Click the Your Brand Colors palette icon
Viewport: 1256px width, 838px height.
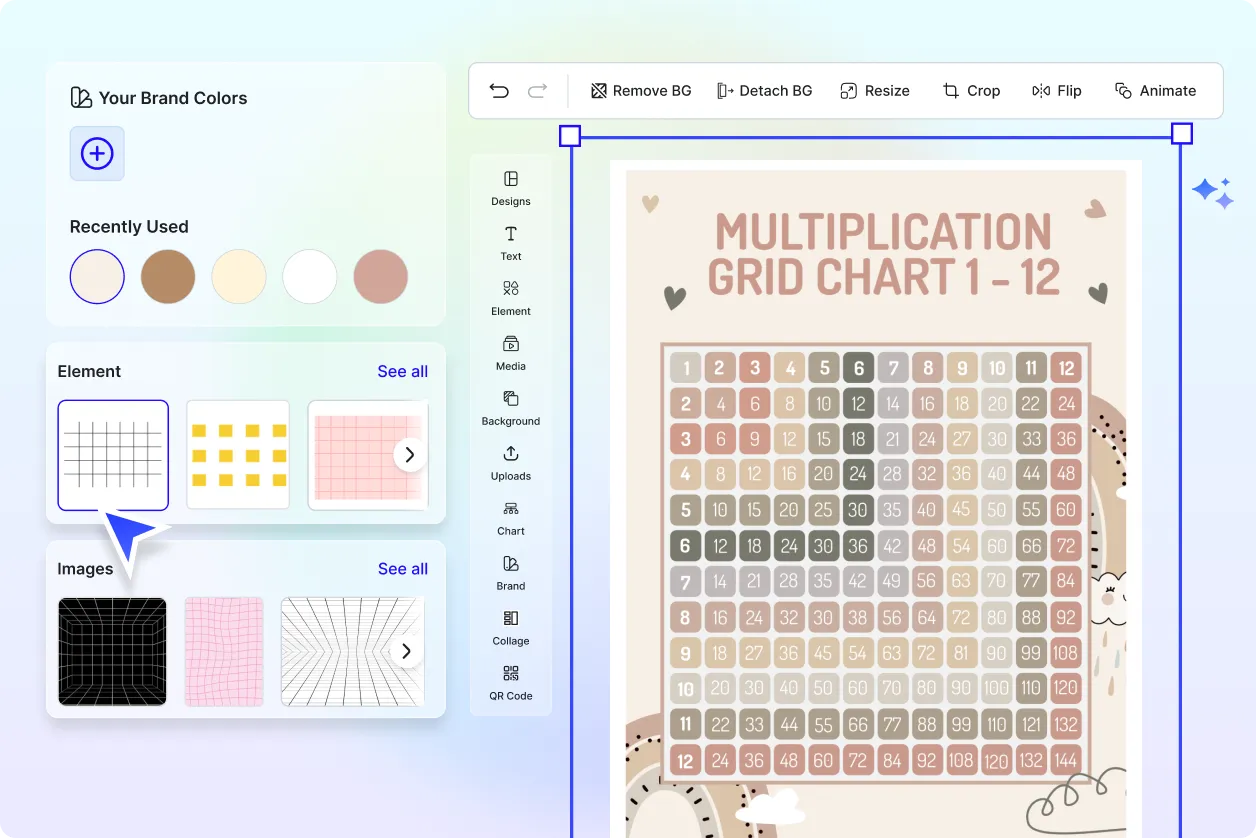click(x=80, y=98)
